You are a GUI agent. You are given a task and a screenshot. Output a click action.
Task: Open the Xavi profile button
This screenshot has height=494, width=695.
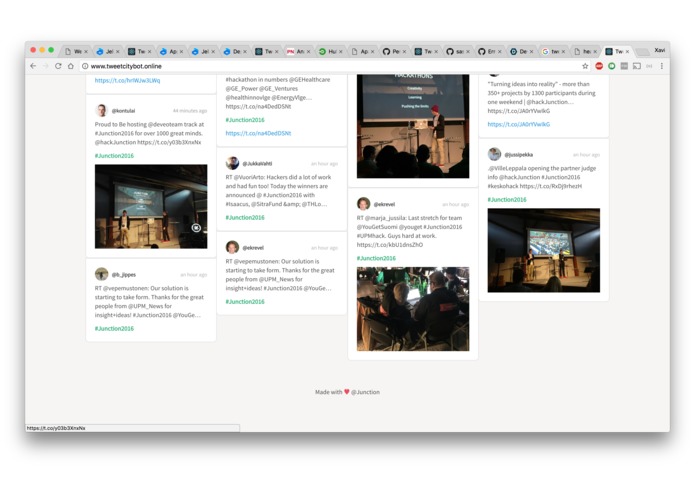(660, 50)
